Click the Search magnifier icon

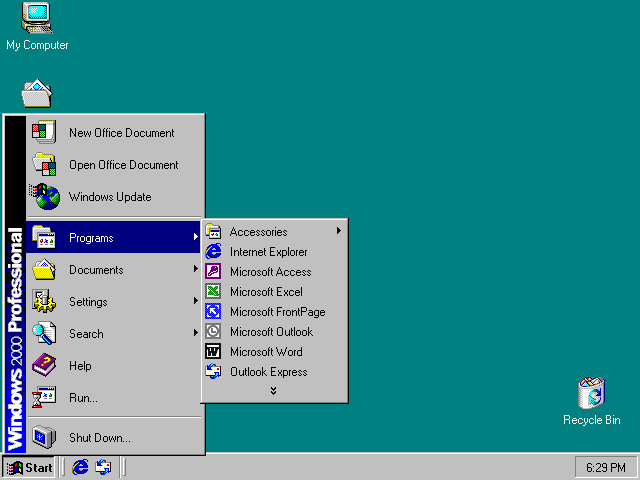[x=44, y=333]
